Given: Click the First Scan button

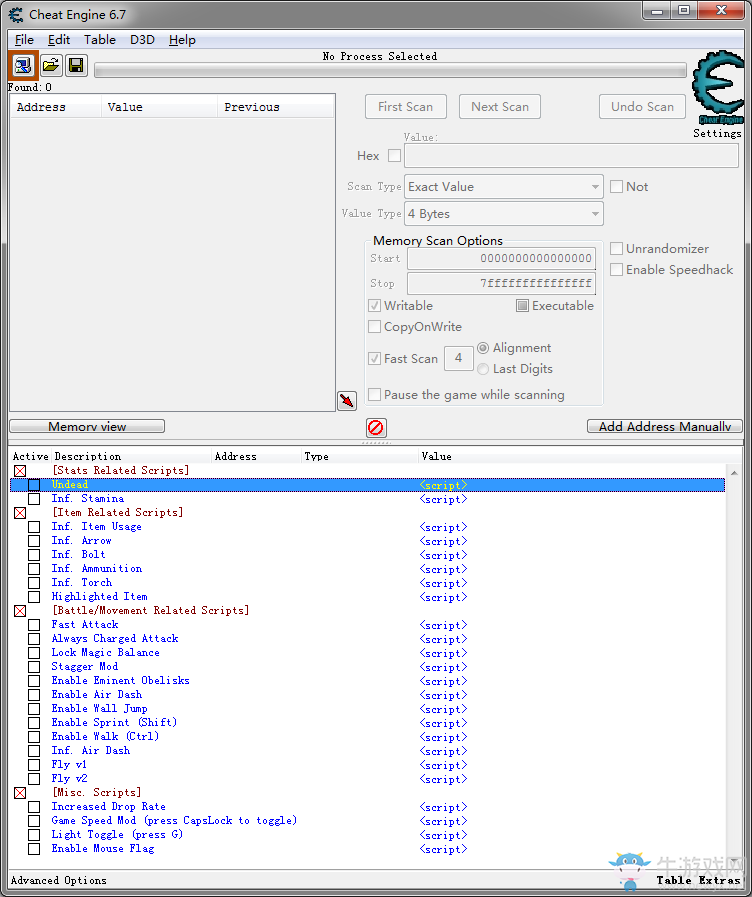Looking at the screenshot, I should point(405,106).
